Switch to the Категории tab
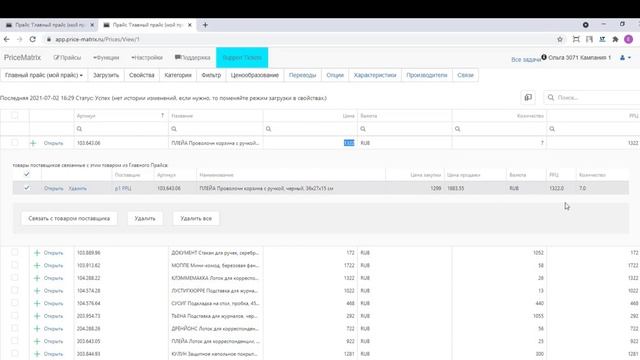The width and height of the screenshot is (640, 360). point(178,75)
